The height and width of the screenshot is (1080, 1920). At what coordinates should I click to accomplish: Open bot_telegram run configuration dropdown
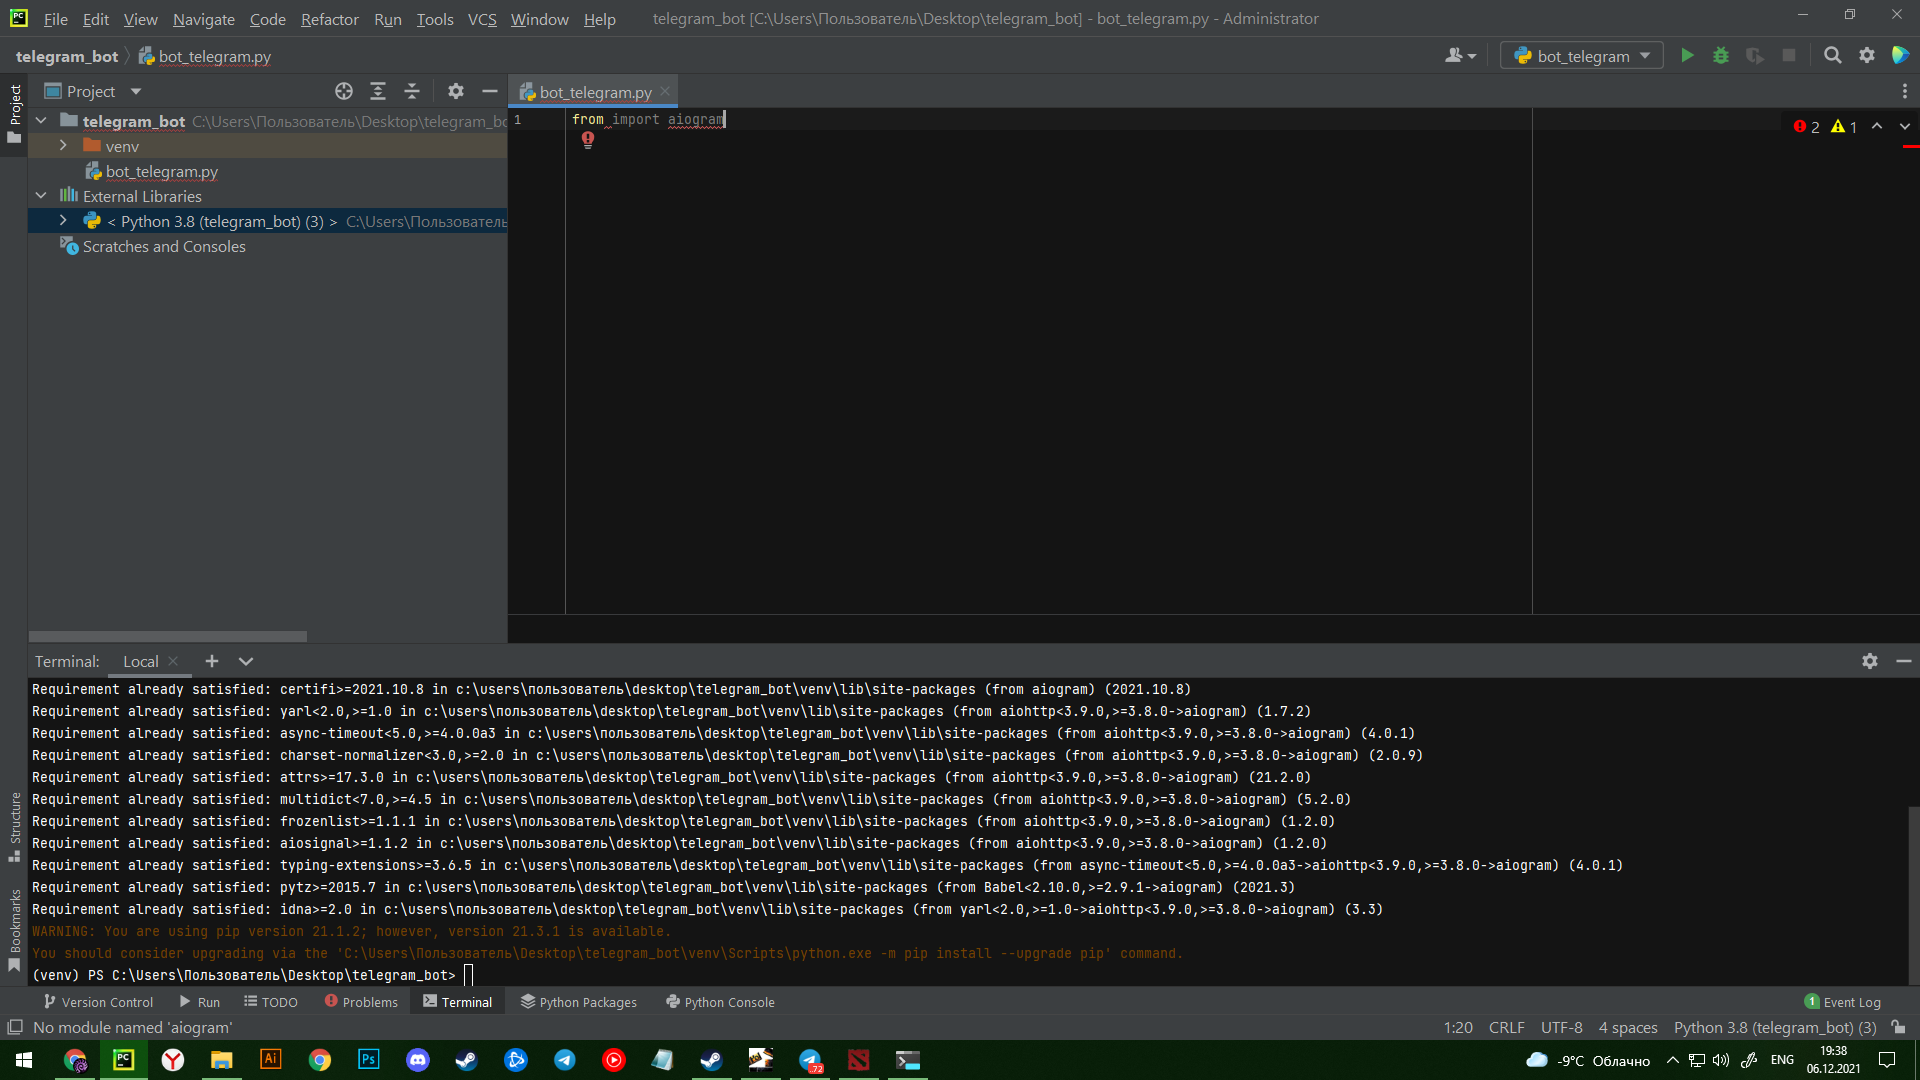1582,56
